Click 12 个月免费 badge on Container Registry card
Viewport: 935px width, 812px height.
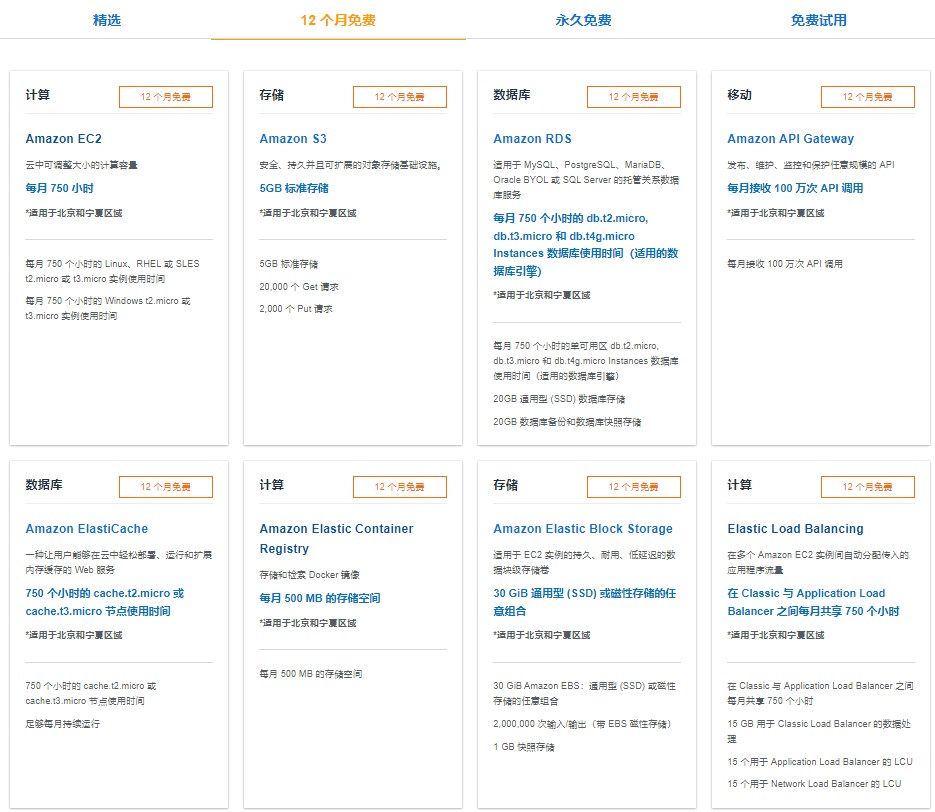pyautogui.click(x=400, y=487)
